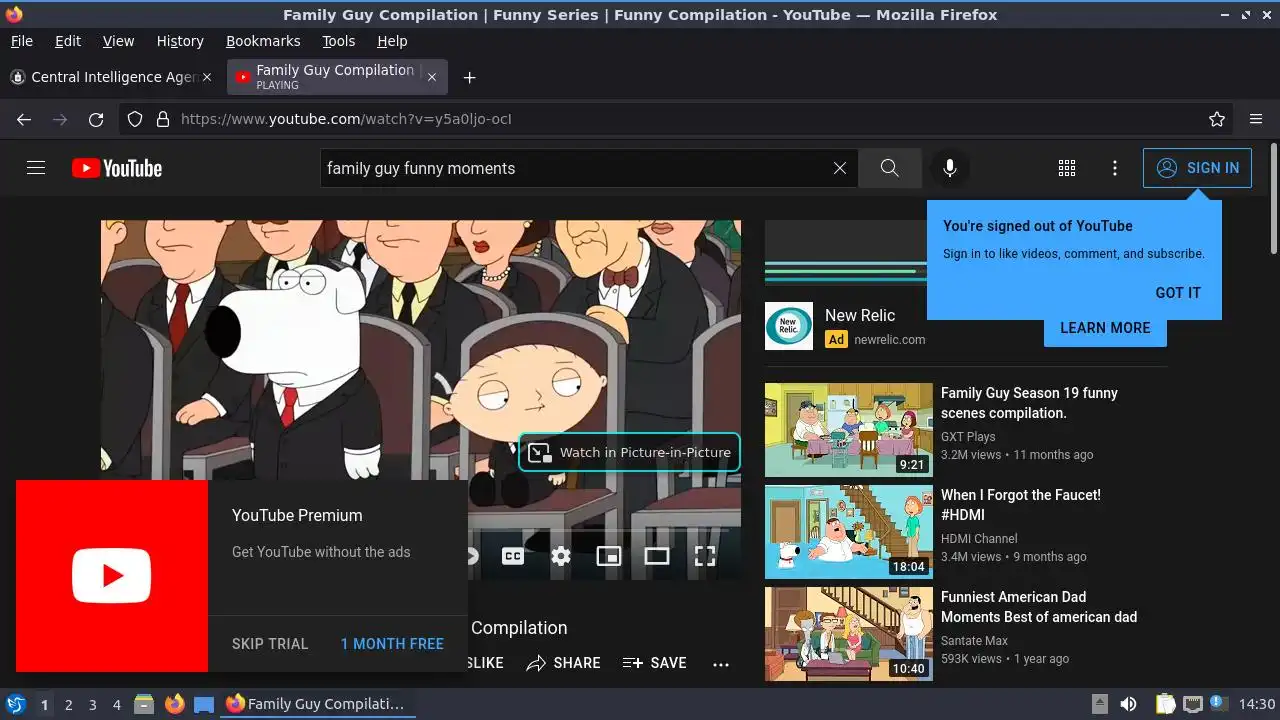1280x720 pixels.
Task: Toggle closed captions on the video
Action: [x=513, y=556]
